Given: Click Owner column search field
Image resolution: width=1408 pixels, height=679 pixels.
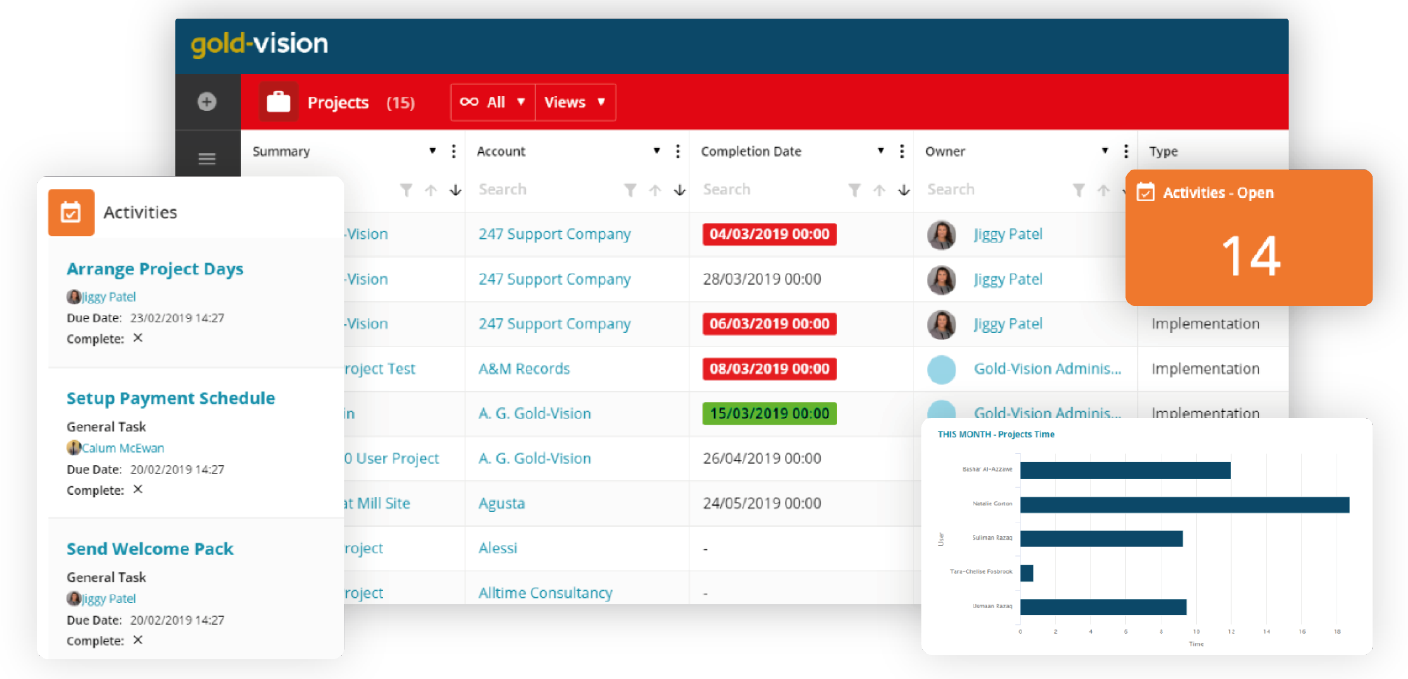Looking at the screenshot, I should tap(993, 190).
